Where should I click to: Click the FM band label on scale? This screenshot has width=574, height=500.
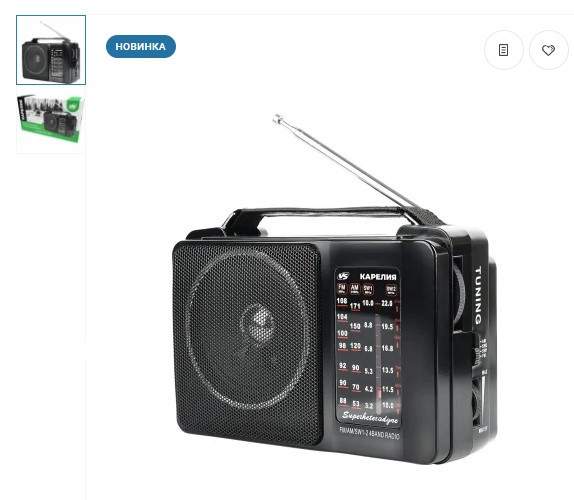pyautogui.click(x=342, y=288)
